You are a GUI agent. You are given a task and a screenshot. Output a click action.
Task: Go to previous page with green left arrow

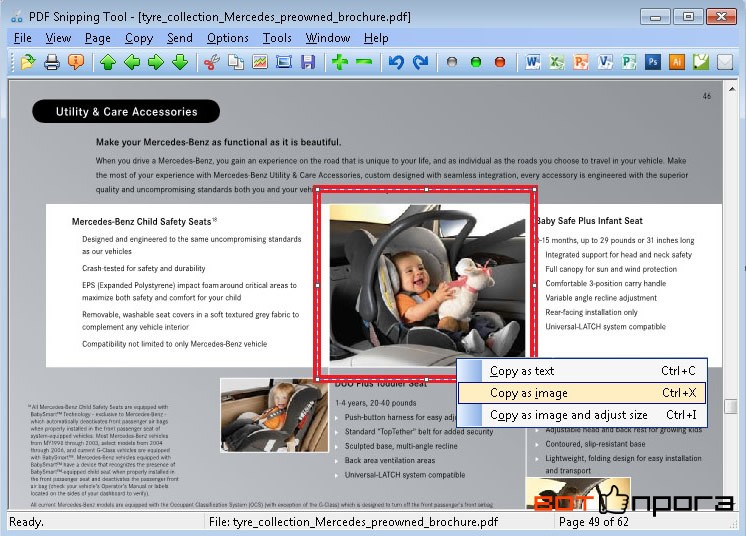pos(132,62)
